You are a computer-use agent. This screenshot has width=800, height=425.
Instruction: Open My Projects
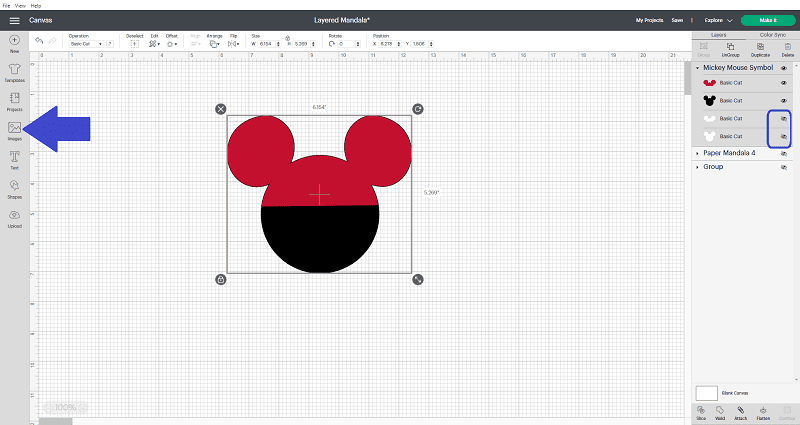pos(649,20)
